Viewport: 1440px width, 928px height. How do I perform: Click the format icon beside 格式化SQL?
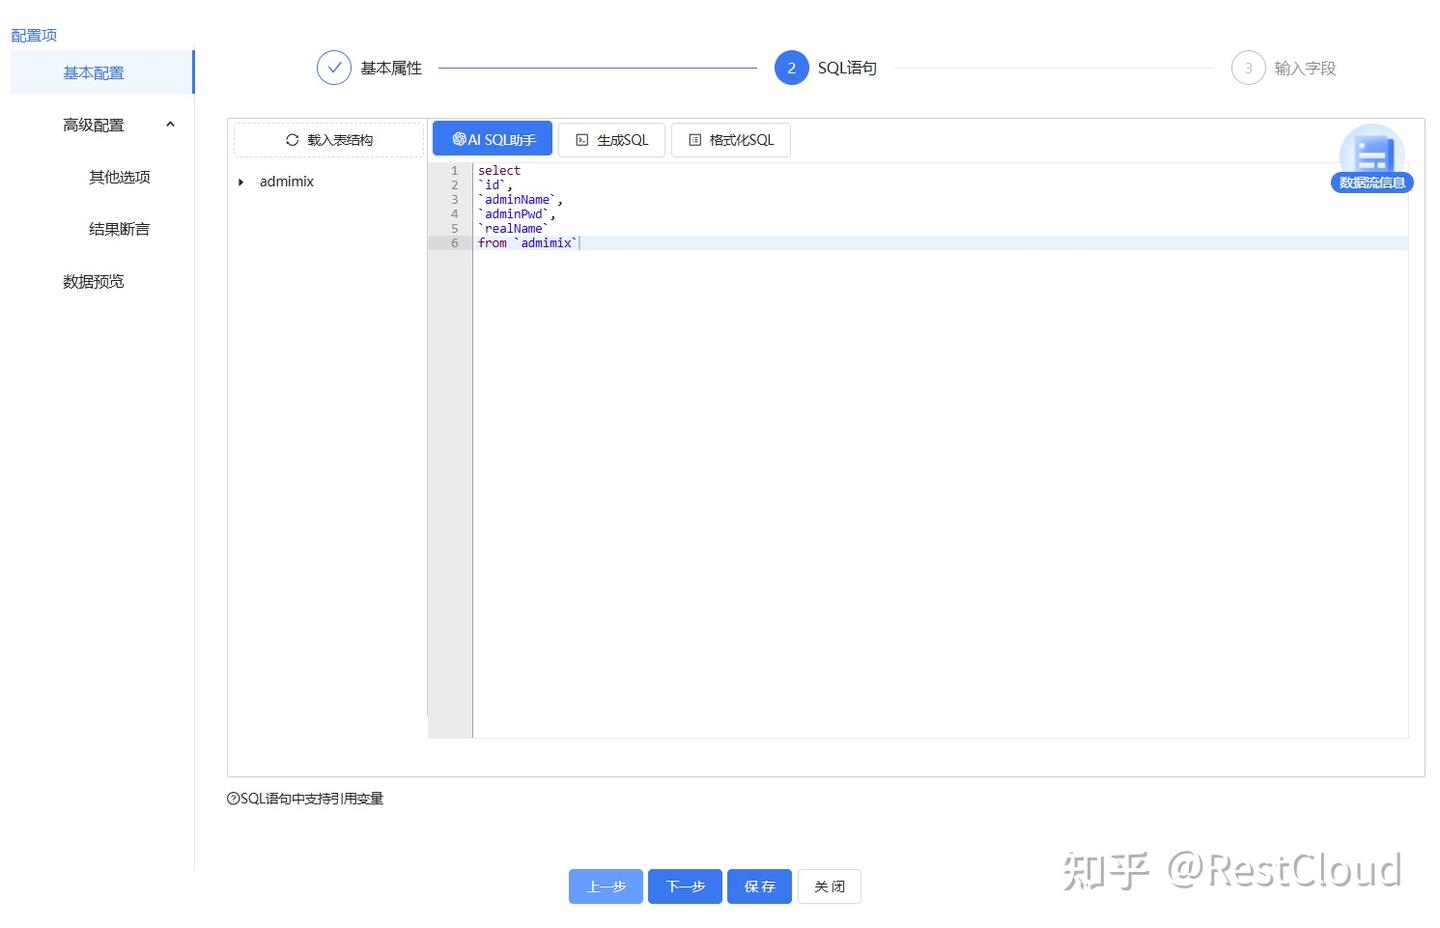(x=695, y=140)
